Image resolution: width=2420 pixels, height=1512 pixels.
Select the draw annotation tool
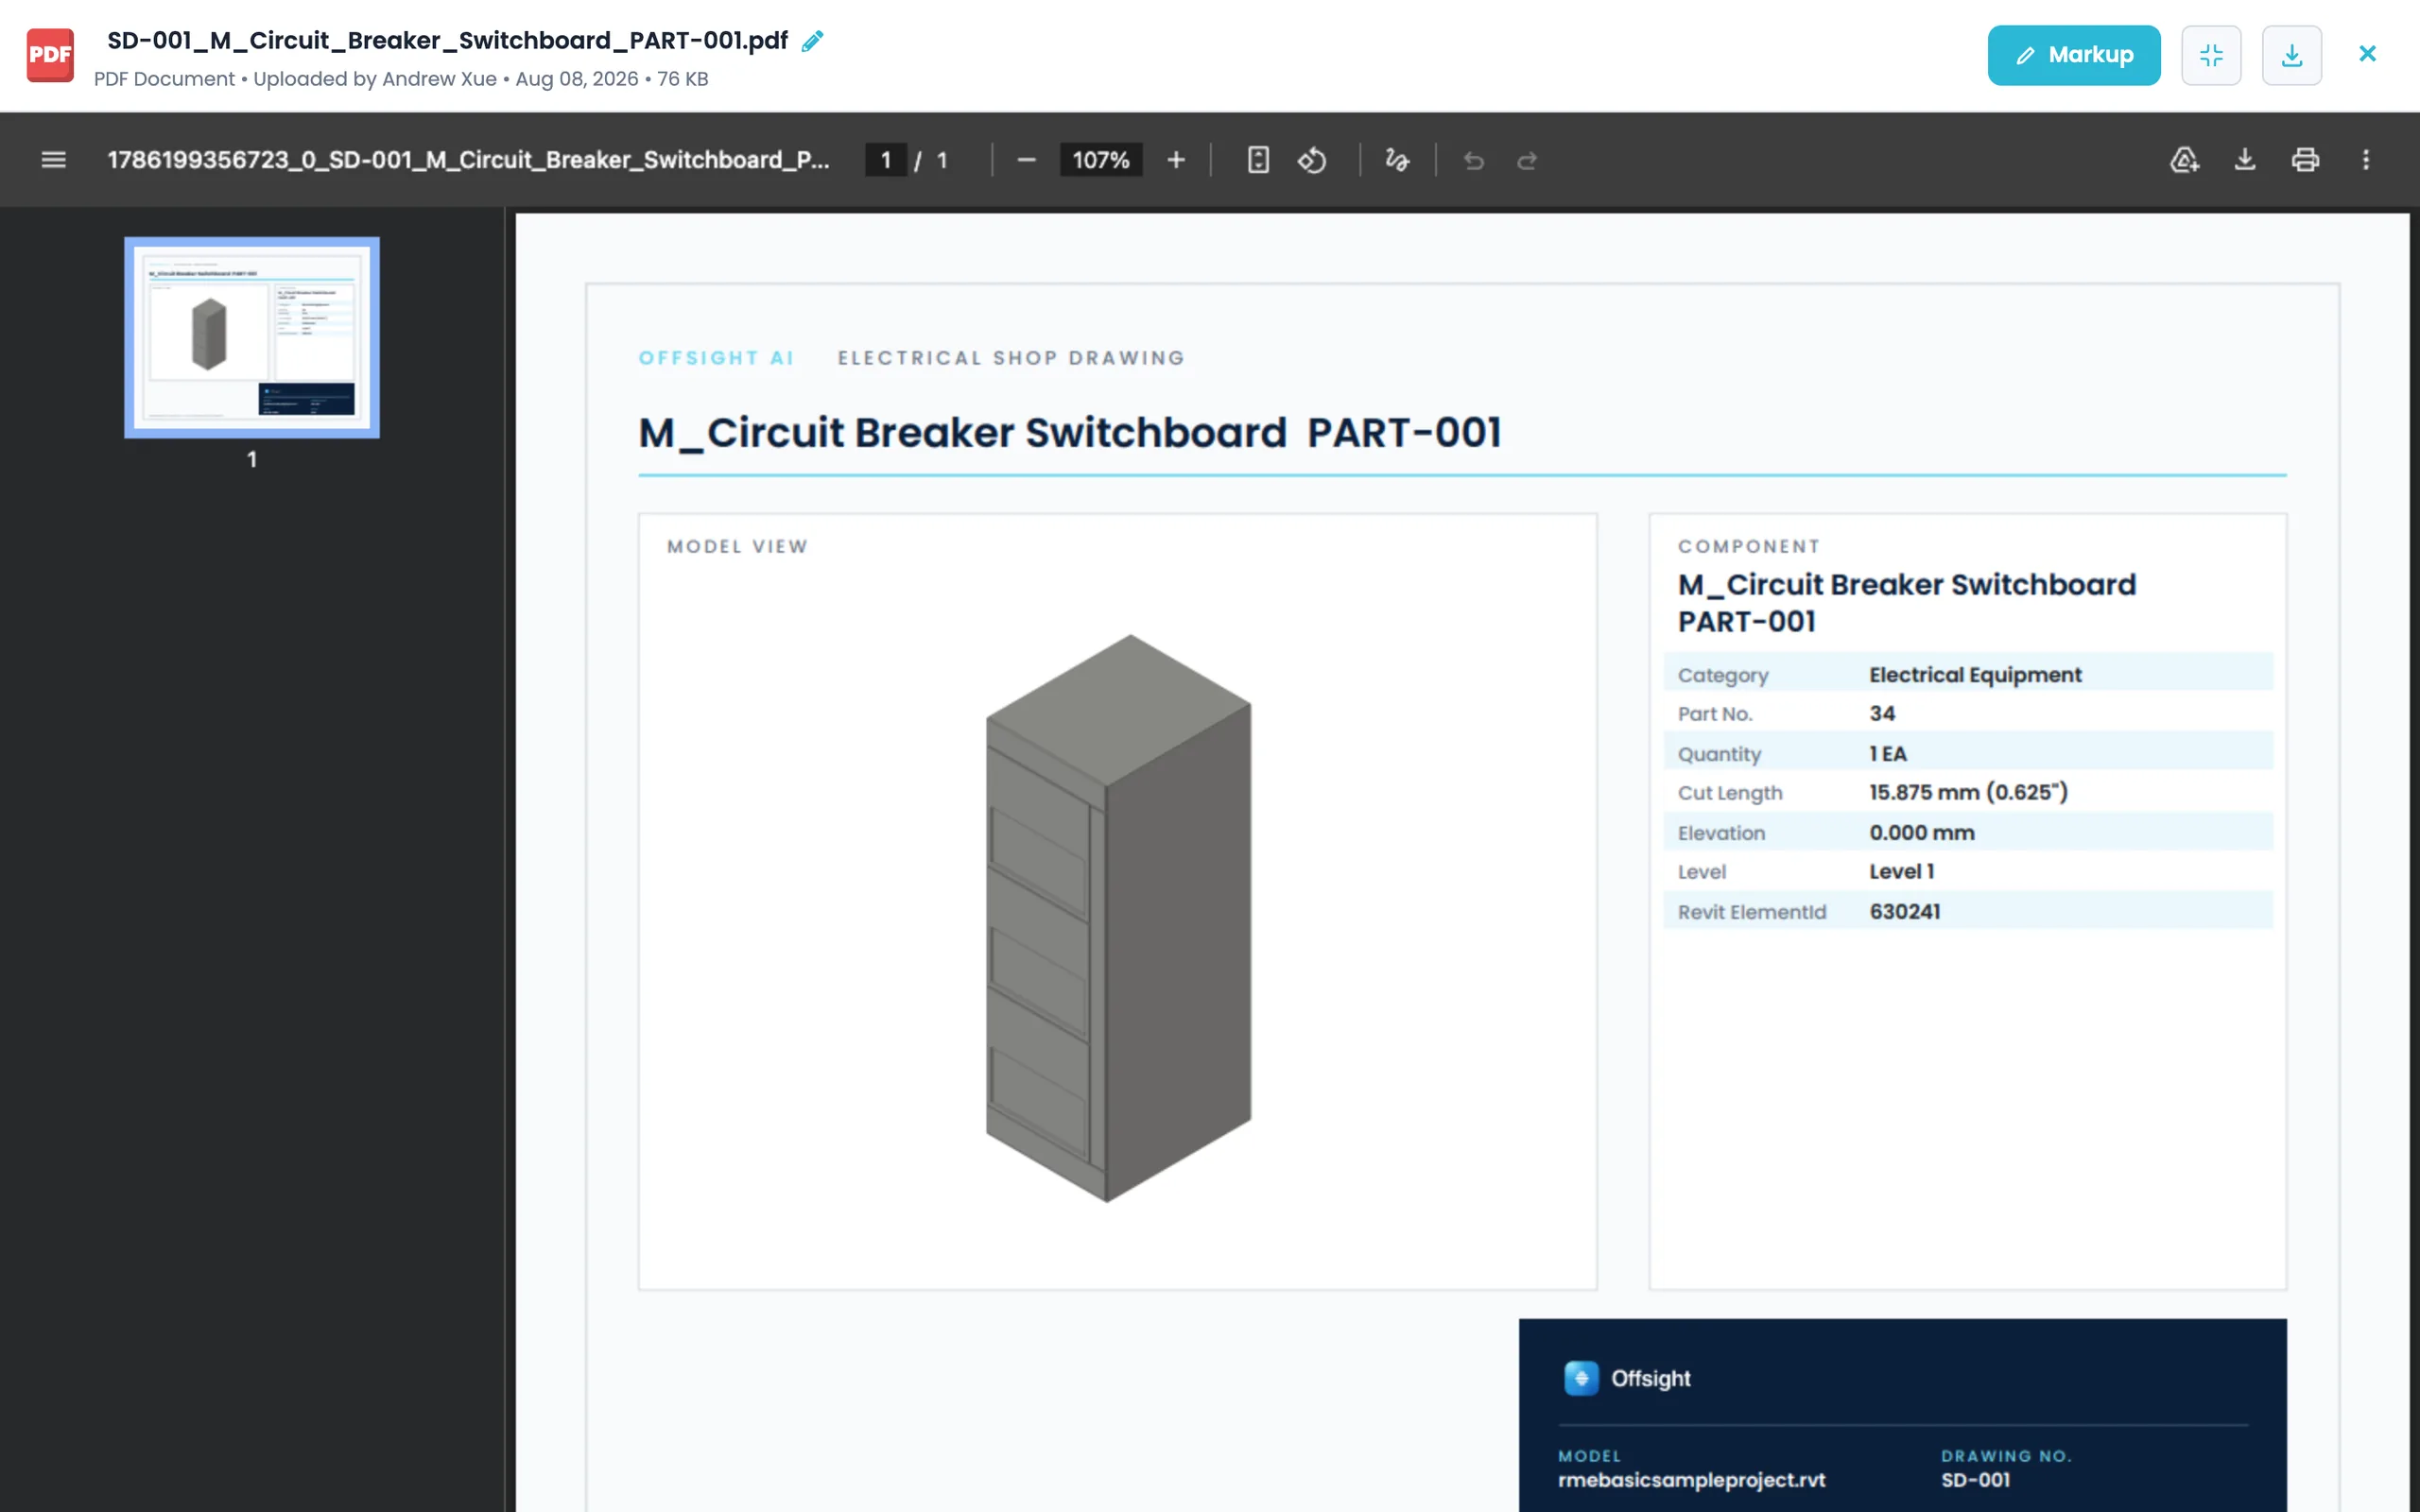pyautogui.click(x=1397, y=160)
